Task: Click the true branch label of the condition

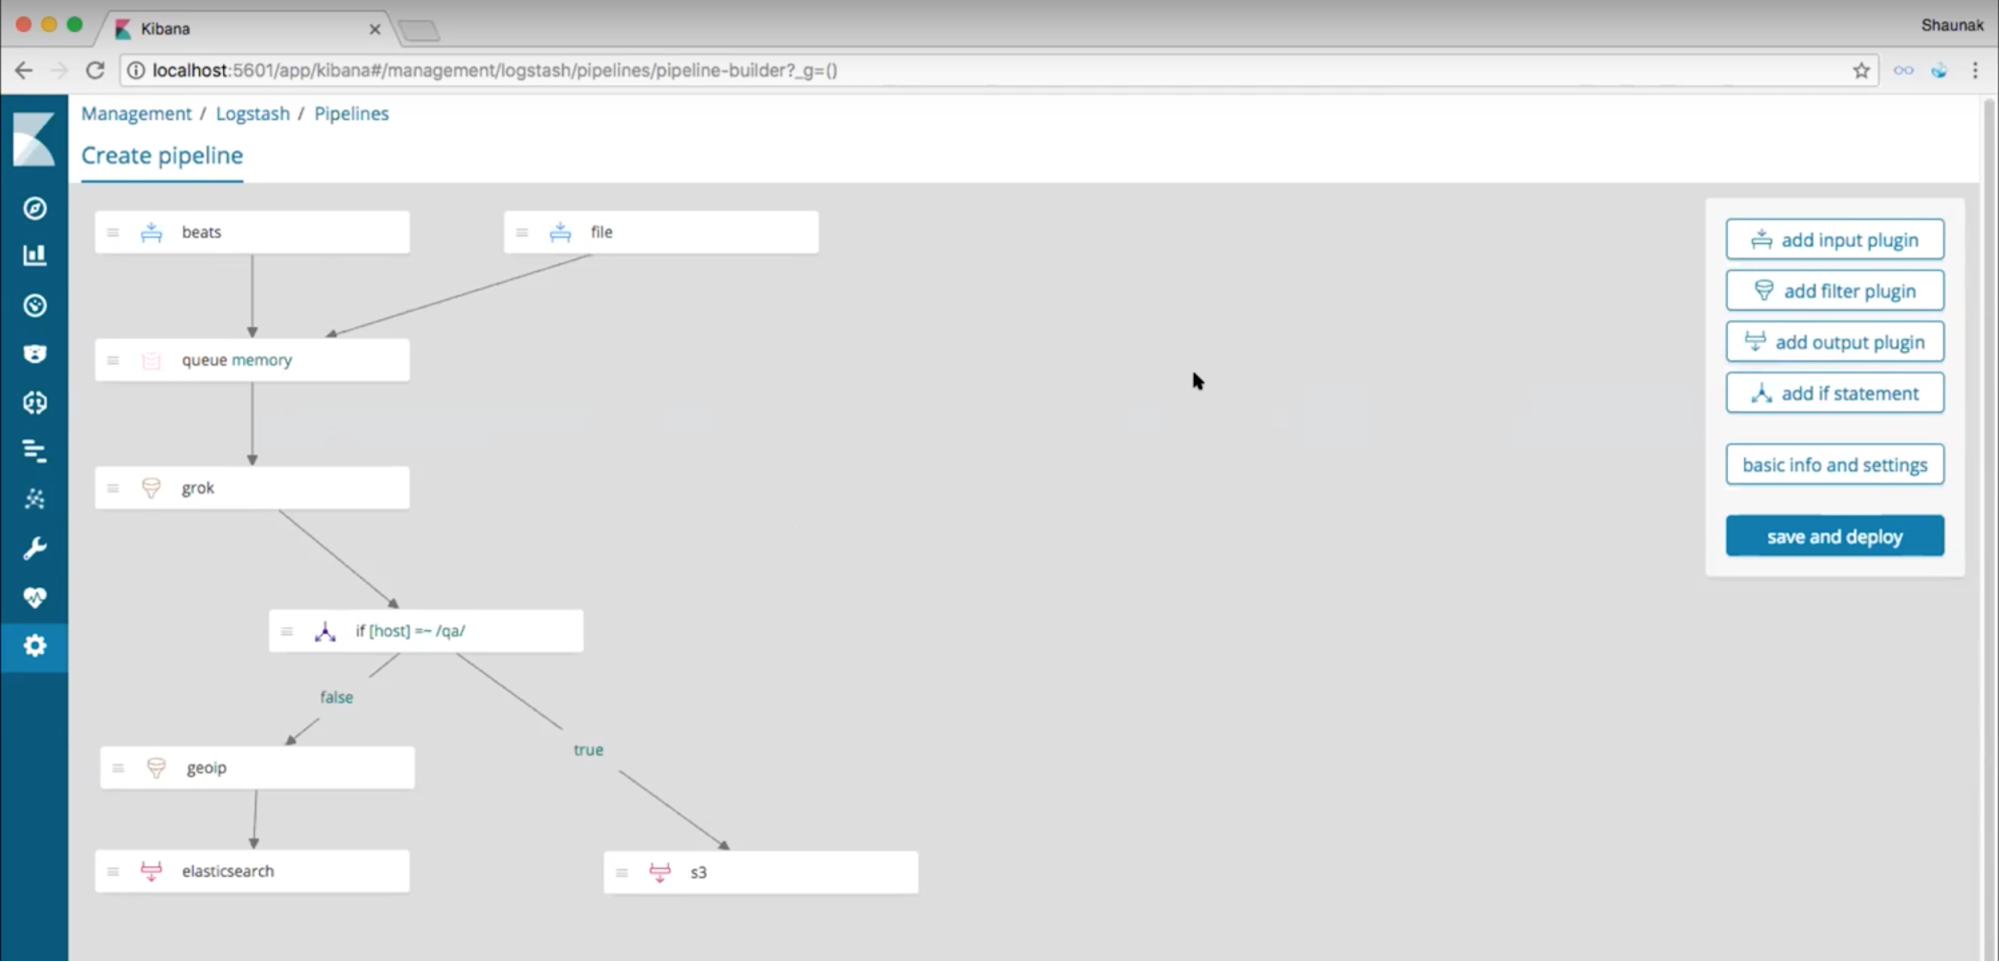Action: (588, 749)
